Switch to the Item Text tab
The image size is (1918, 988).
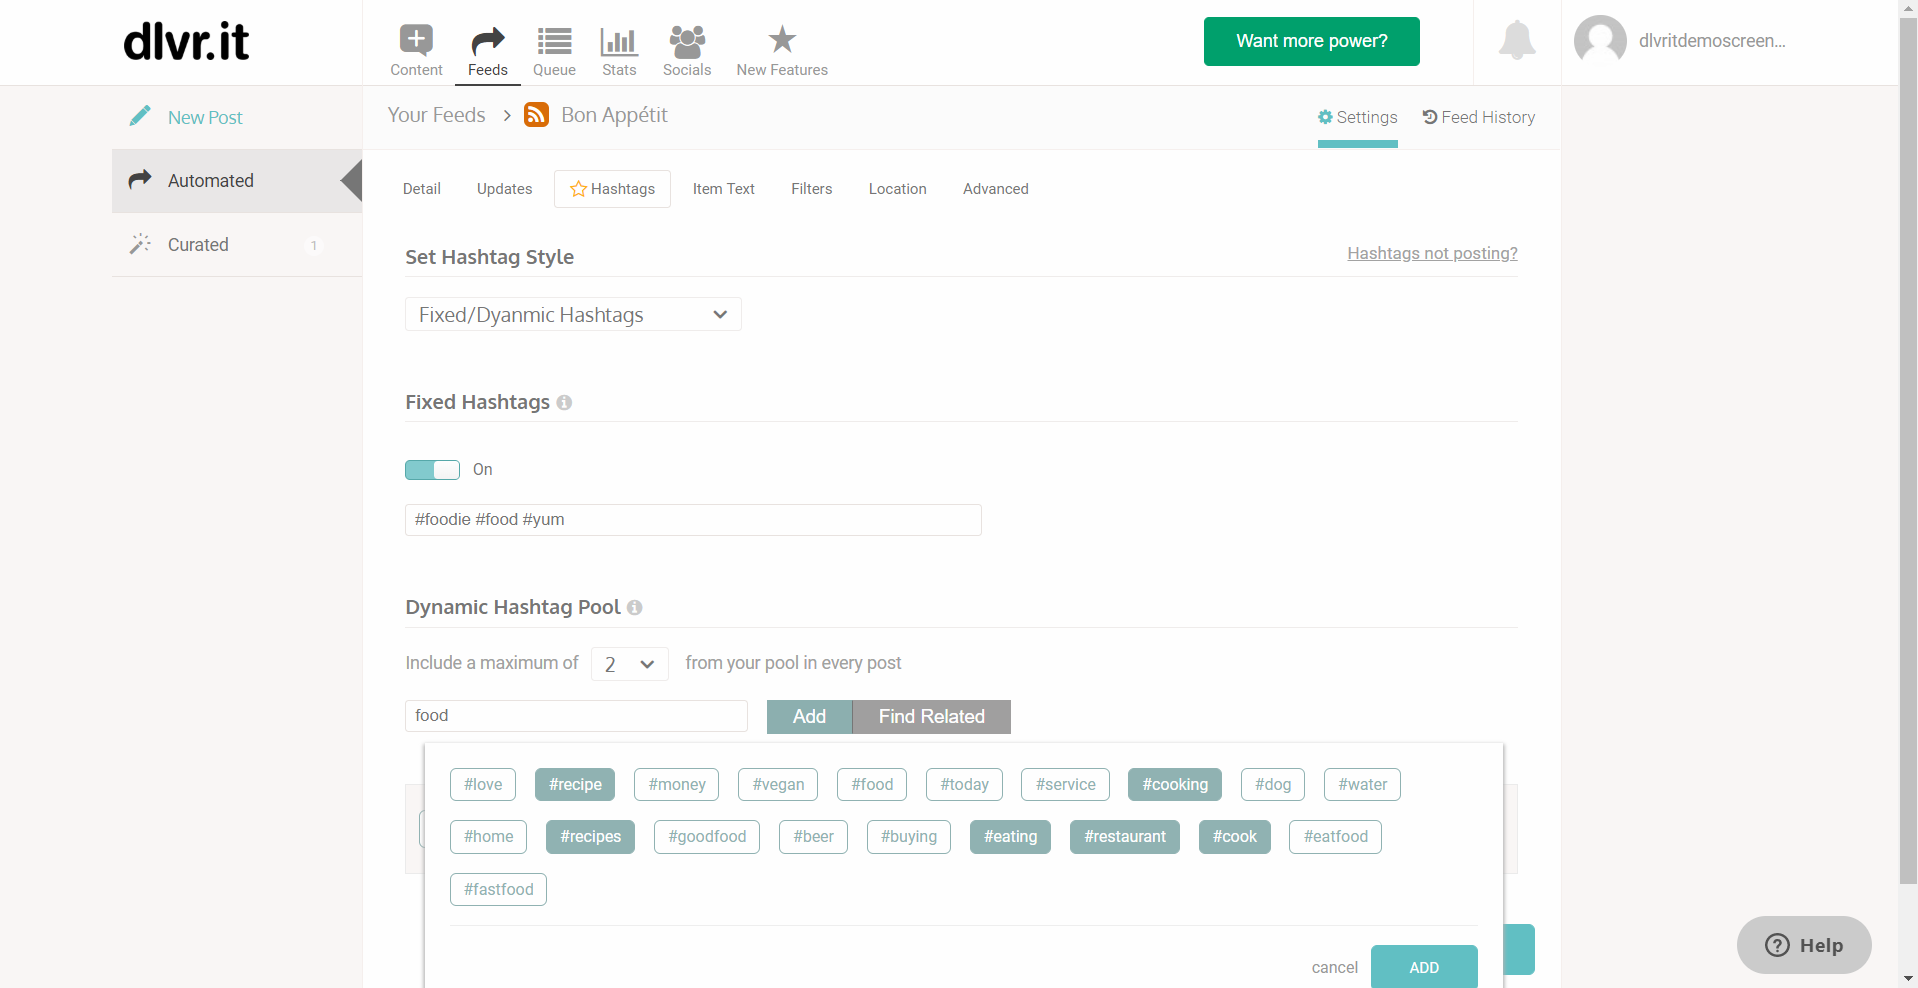(x=724, y=189)
